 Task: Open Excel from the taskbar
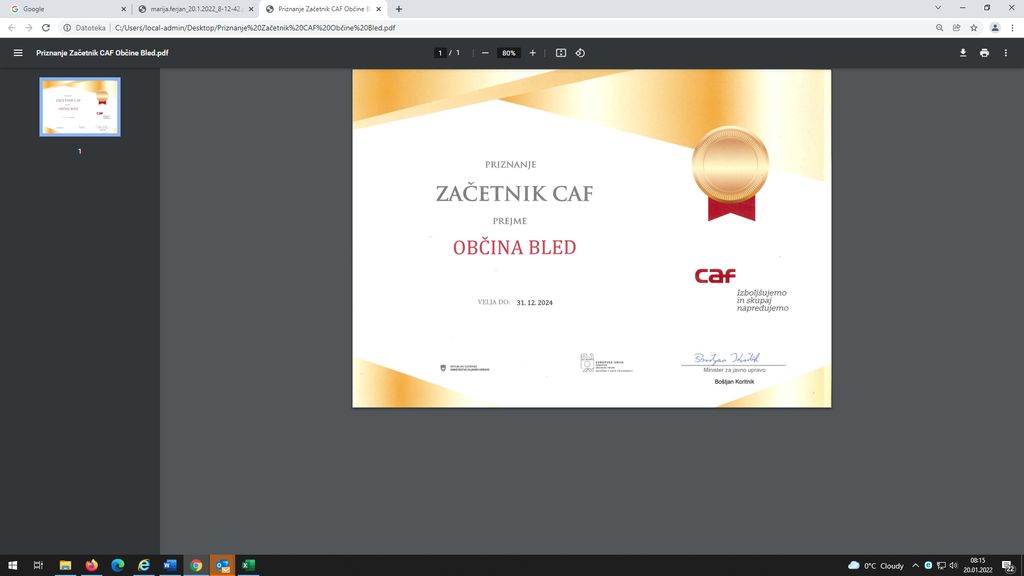[x=248, y=565]
